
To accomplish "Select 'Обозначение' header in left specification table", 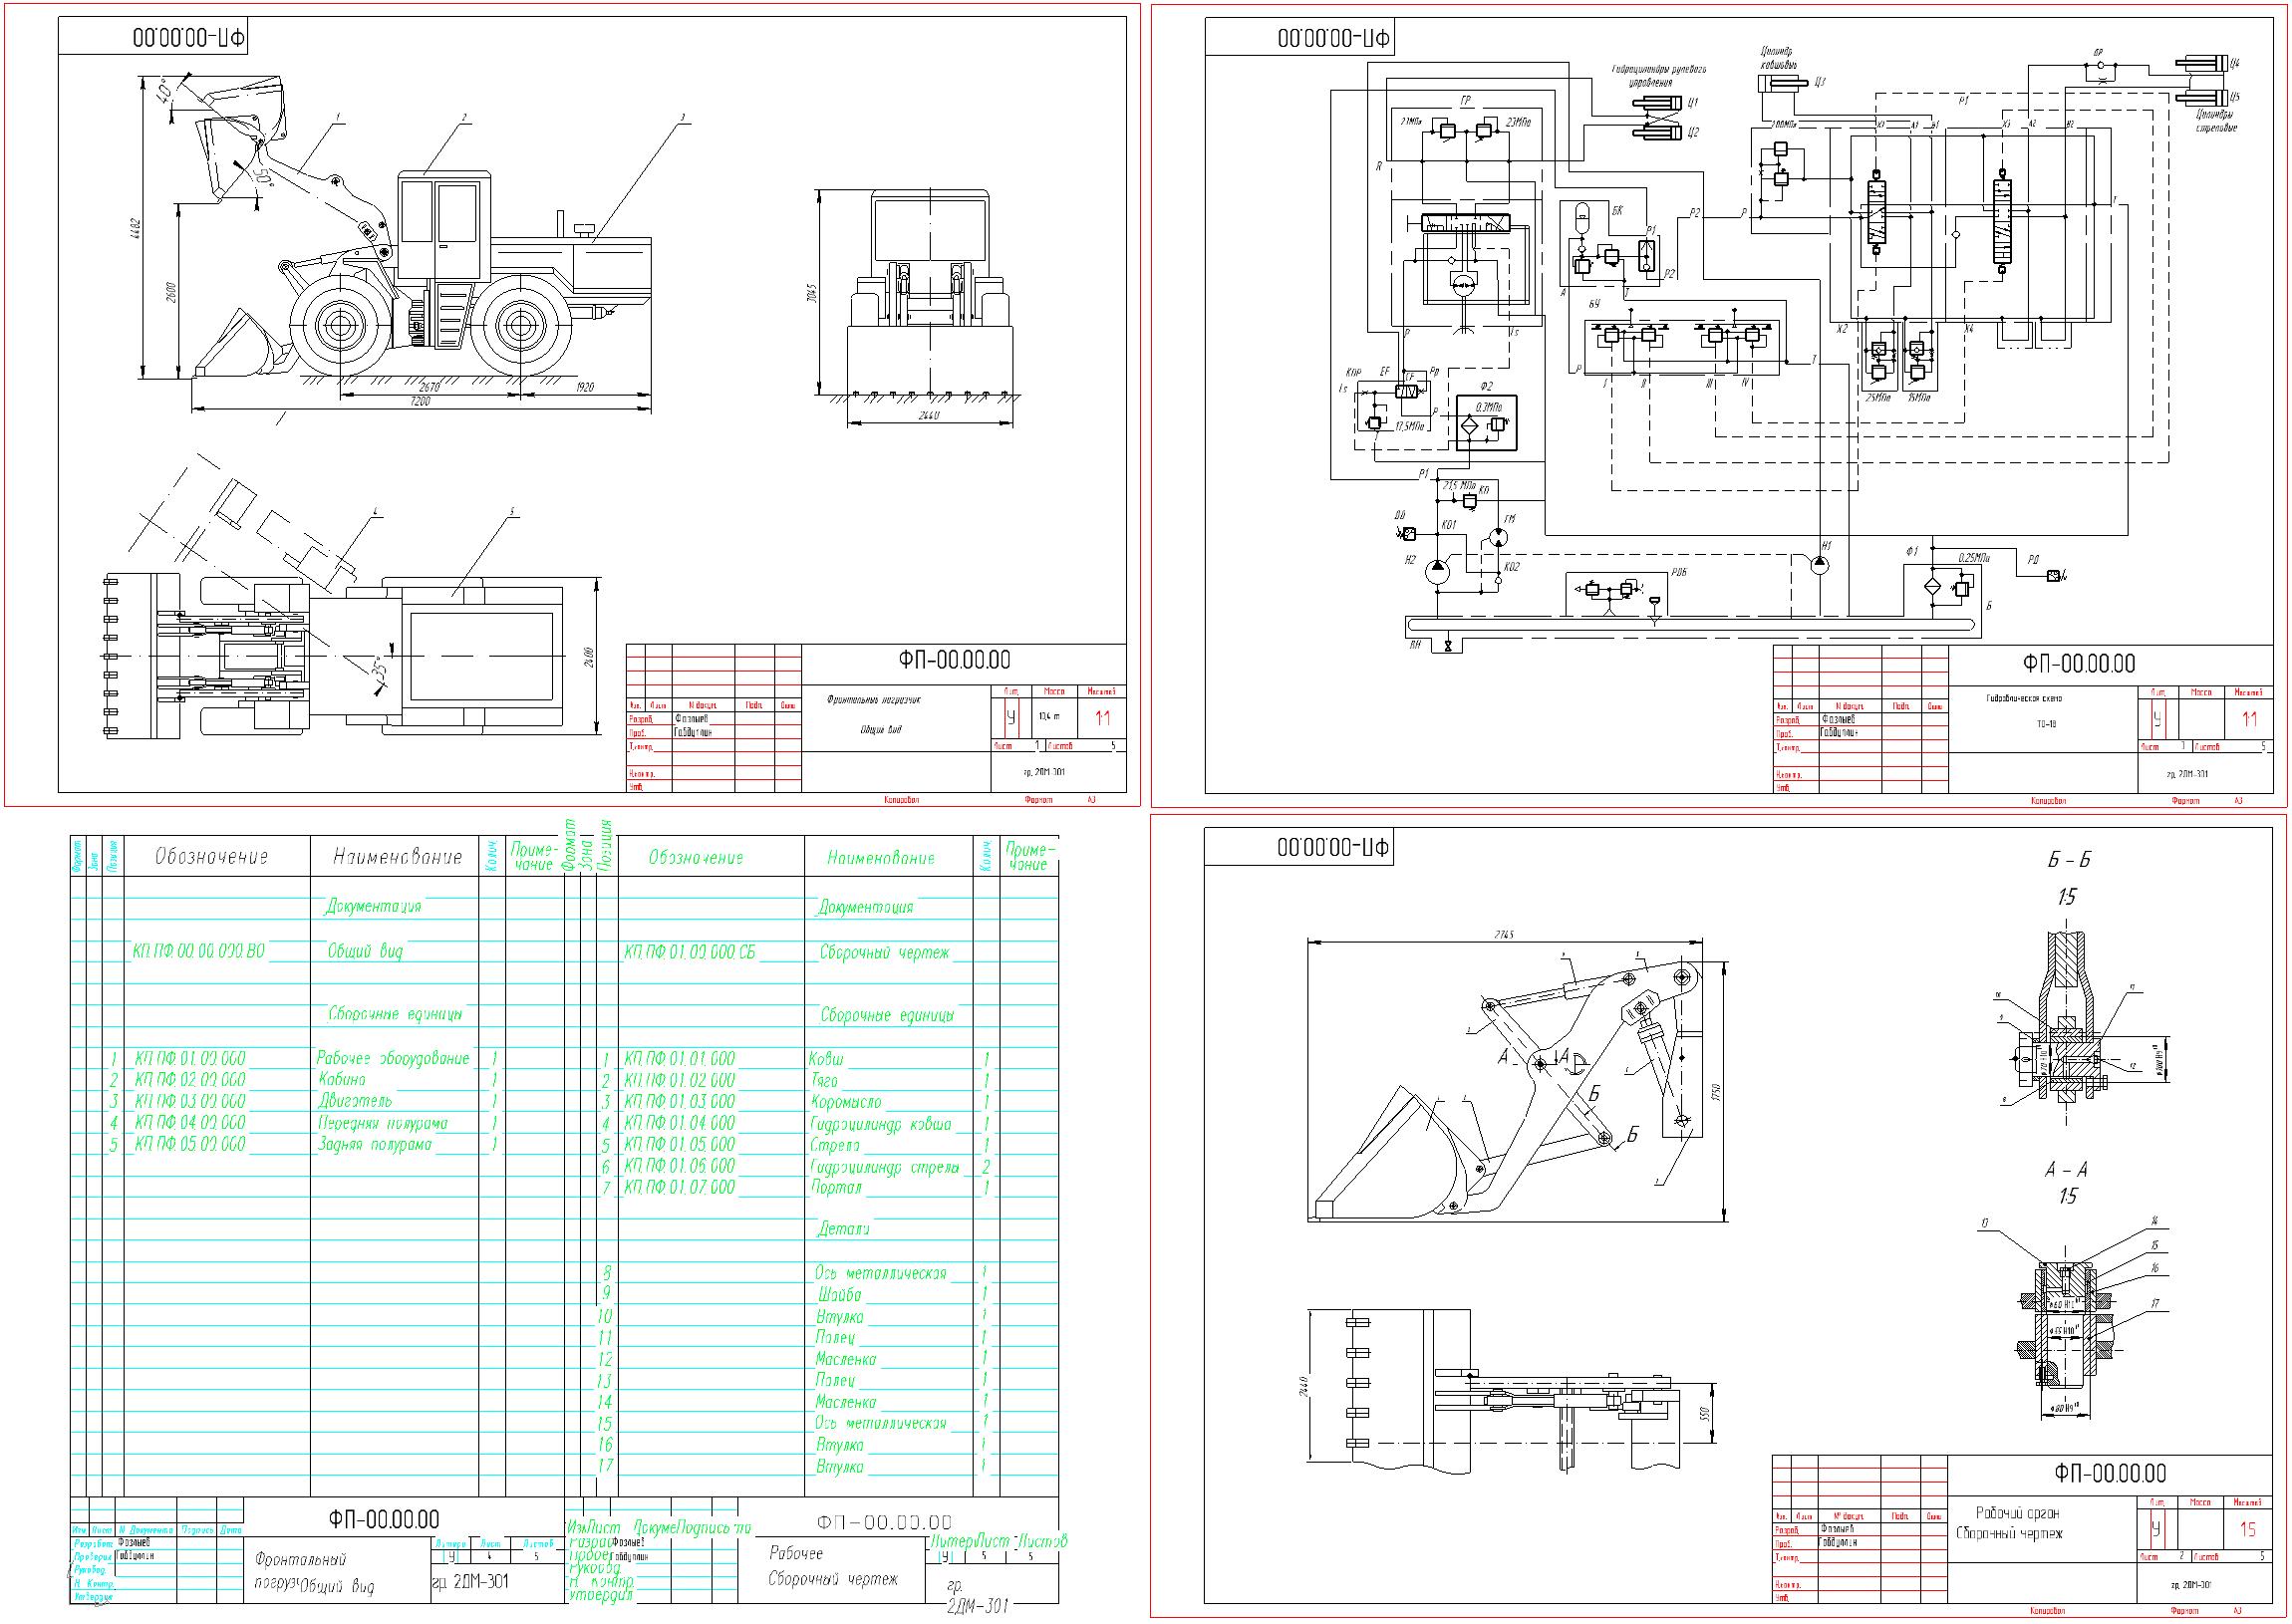I will [211, 857].
